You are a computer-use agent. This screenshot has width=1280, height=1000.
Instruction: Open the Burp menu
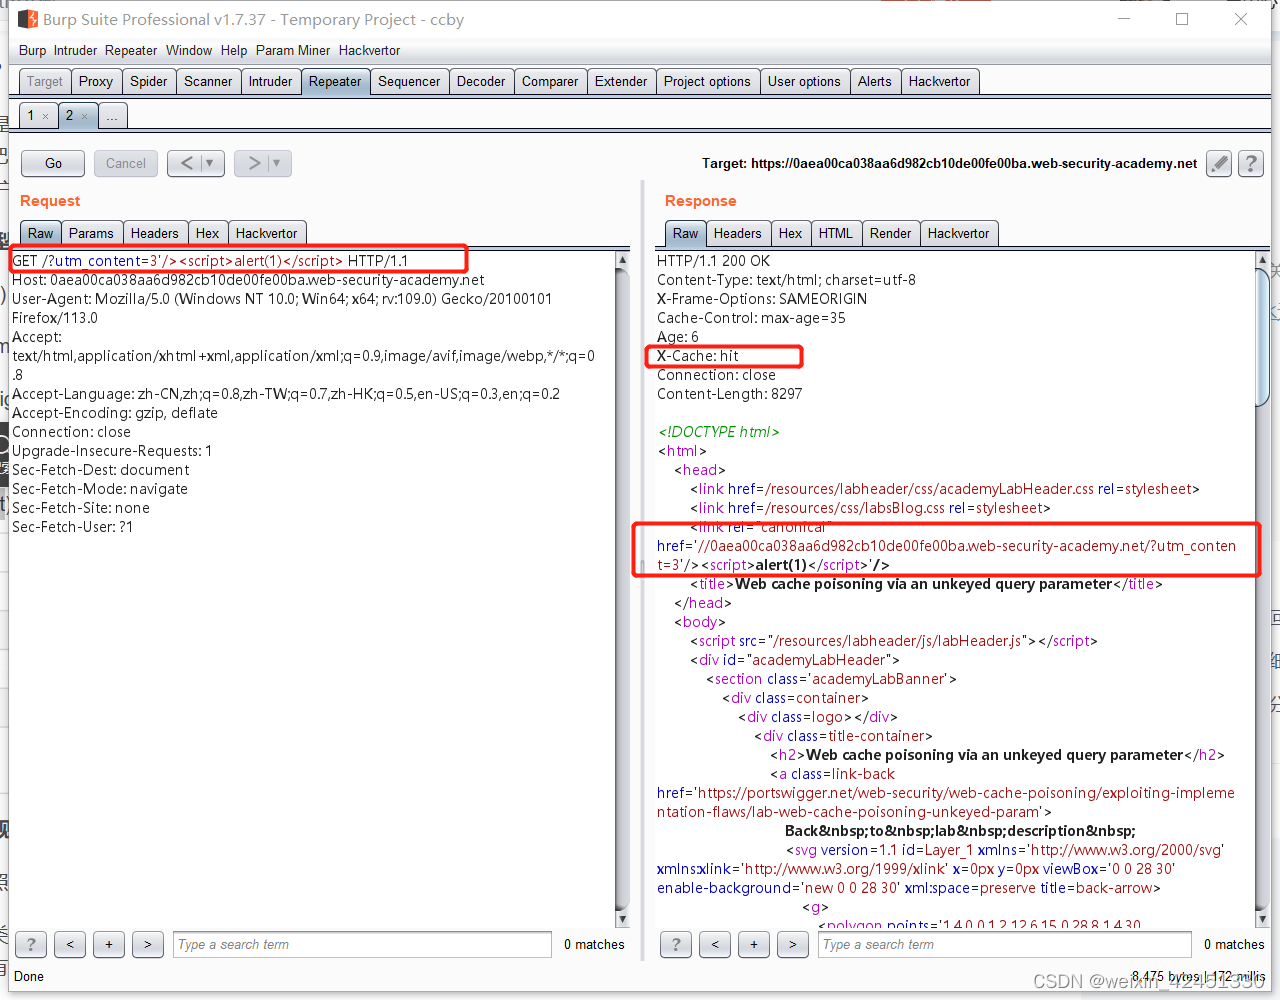point(32,50)
